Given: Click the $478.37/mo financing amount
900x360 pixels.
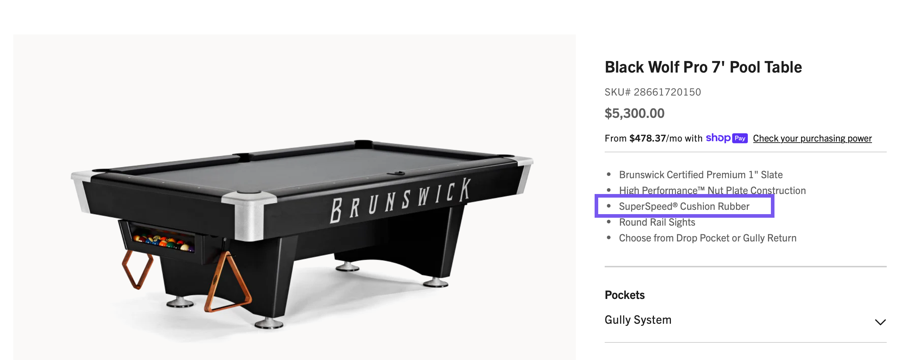Looking at the screenshot, I should [653, 138].
